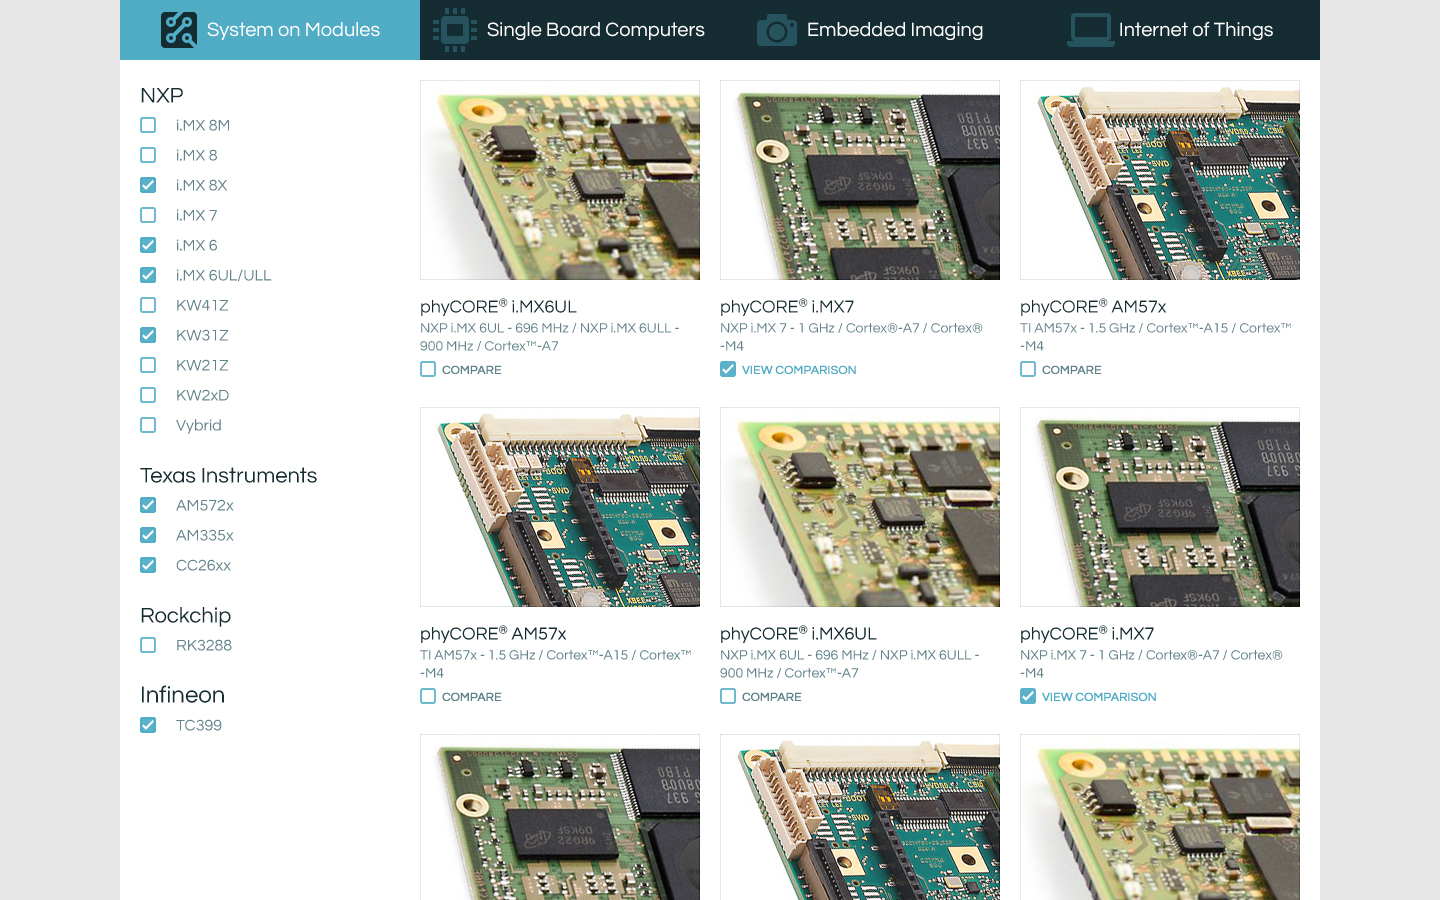
Task: Click the Single Board Computers chip icon
Action: pyautogui.click(x=455, y=30)
